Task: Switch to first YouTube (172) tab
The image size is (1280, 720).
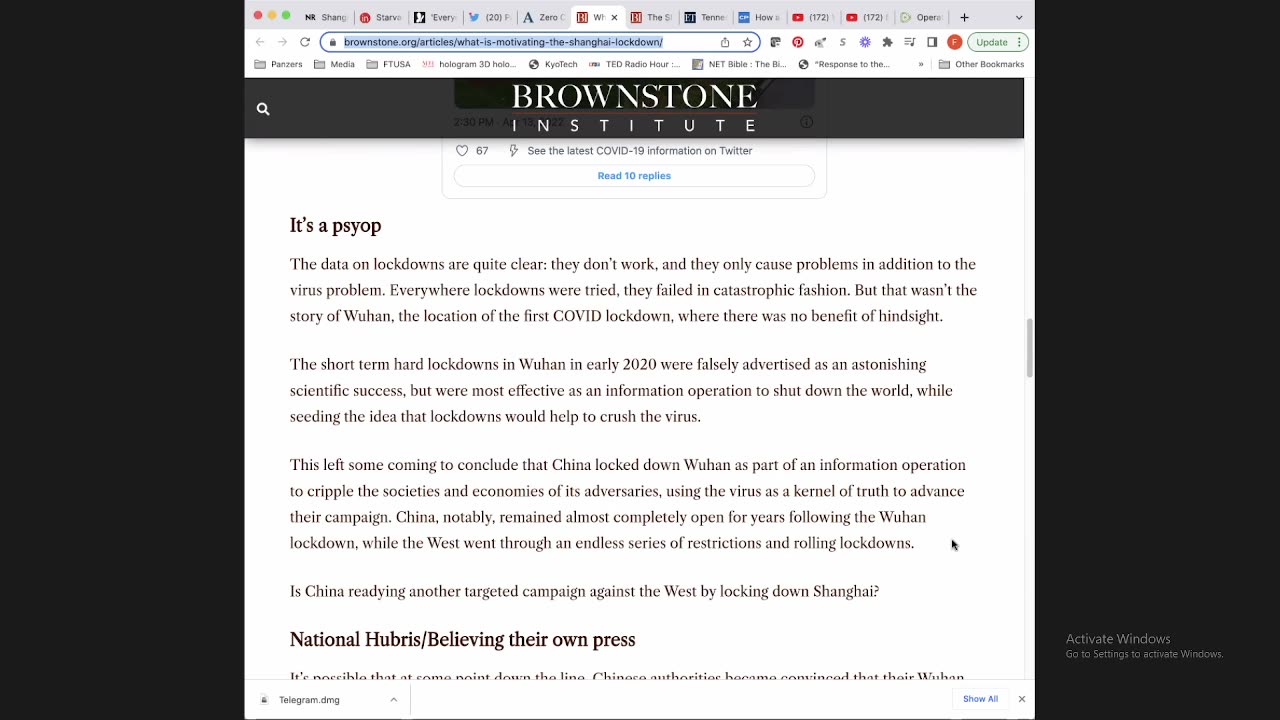Action: click(x=813, y=17)
